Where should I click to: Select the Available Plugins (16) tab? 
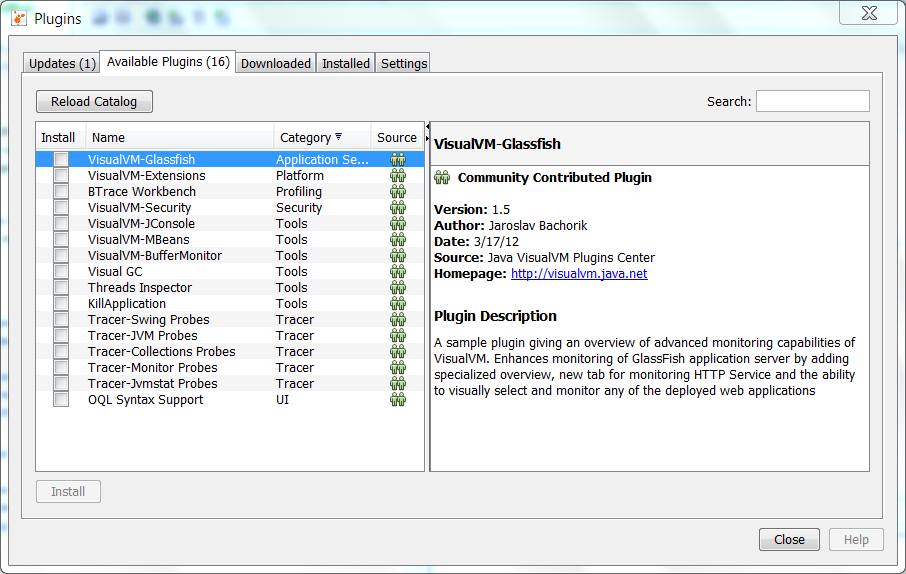click(x=168, y=62)
